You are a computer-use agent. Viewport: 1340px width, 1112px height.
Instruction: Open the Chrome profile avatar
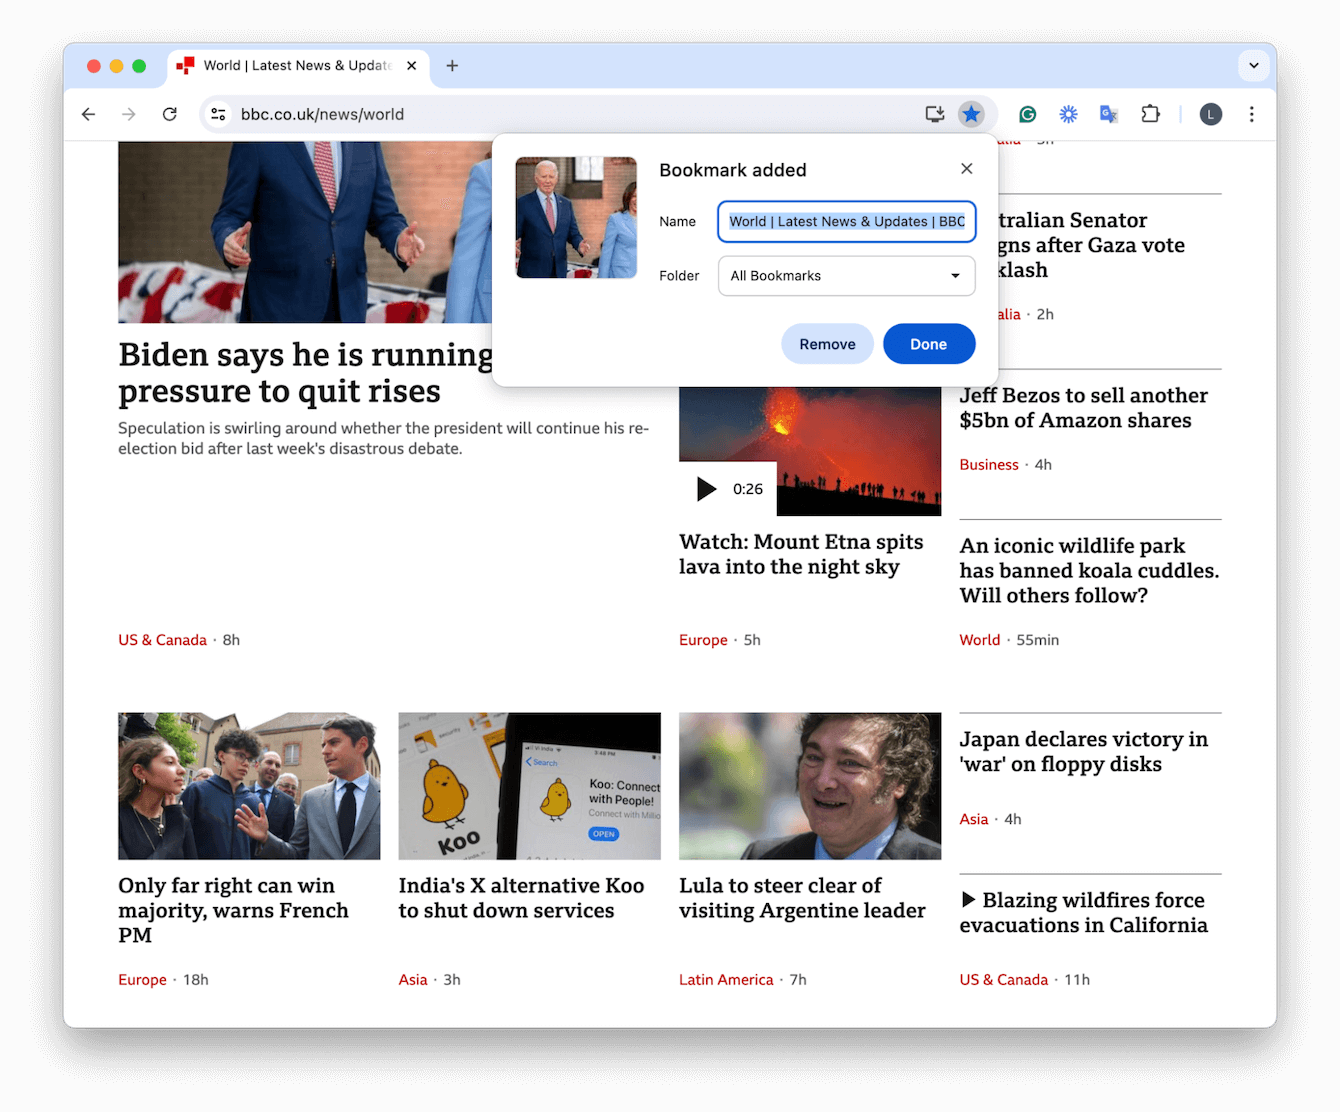(x=1210, y=113)
